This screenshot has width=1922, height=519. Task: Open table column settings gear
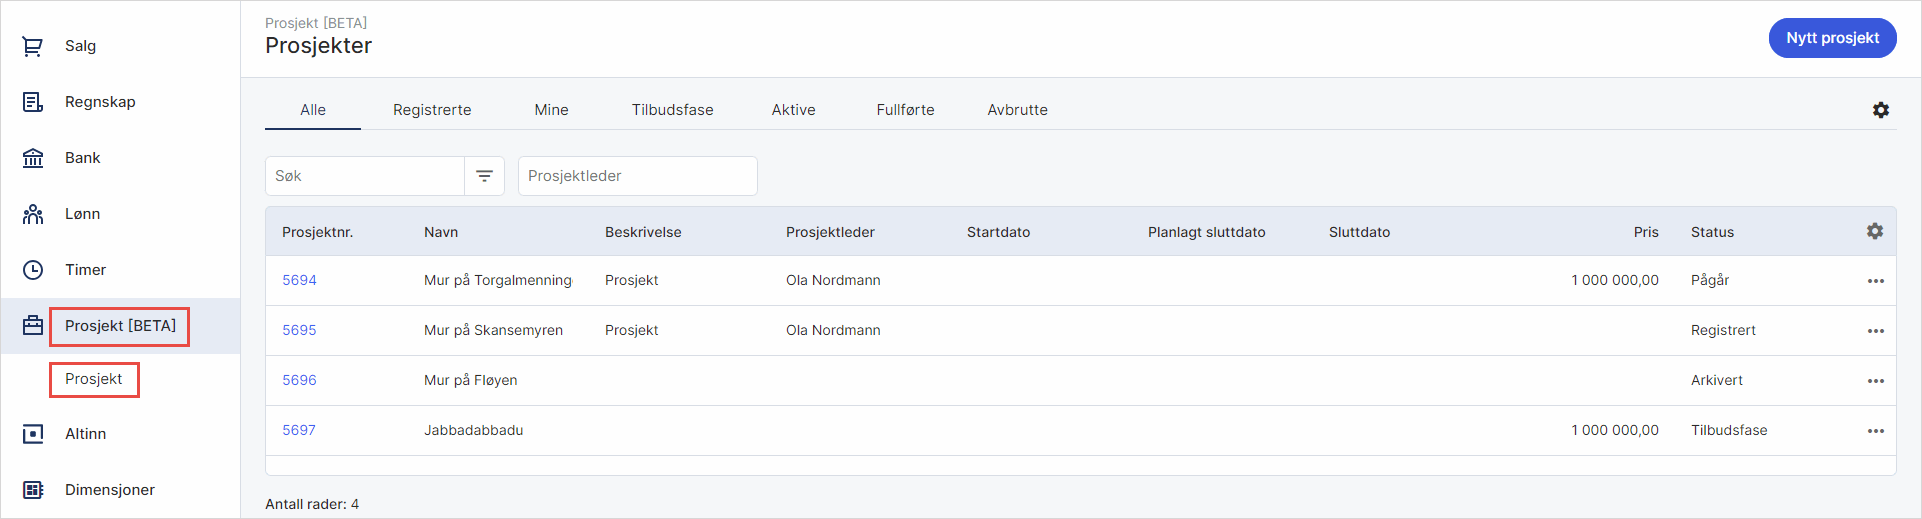click(1875, 231)
